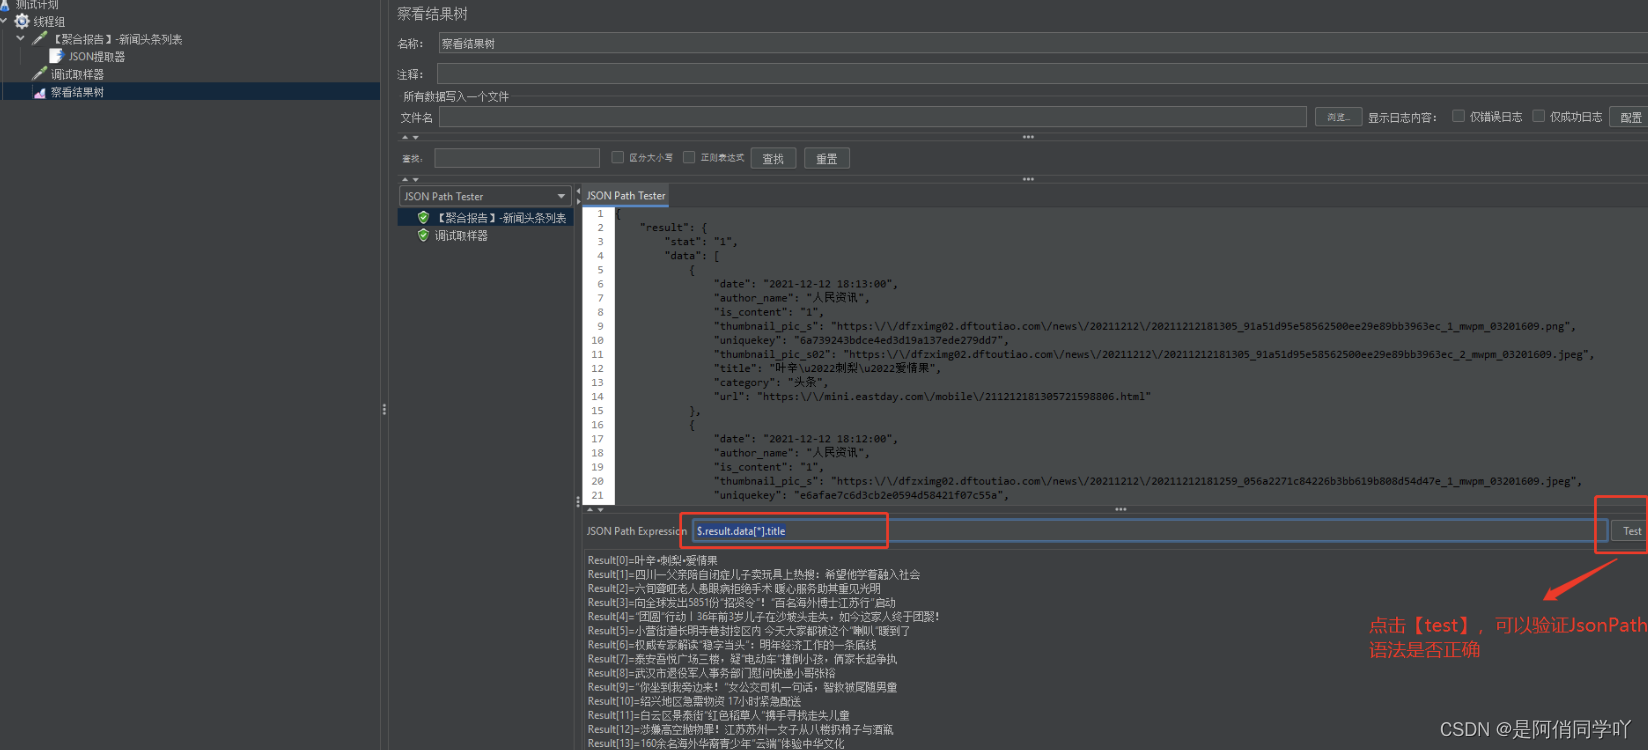Click the vertical divider handle between panels
This screenshot has width=1648, height=750.
pyautogui.click(x=384, y=409)
